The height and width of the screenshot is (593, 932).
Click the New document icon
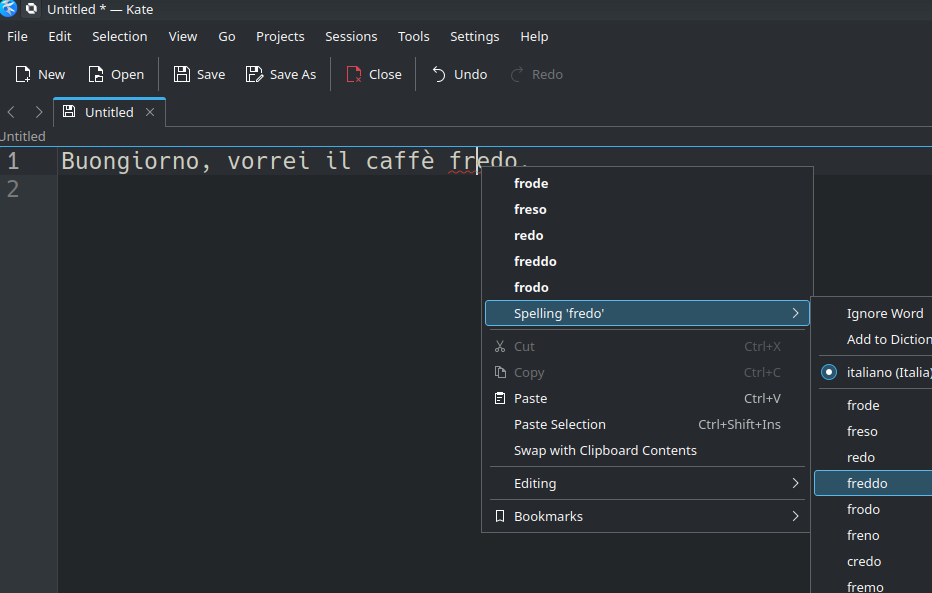[x=23, y=74]
